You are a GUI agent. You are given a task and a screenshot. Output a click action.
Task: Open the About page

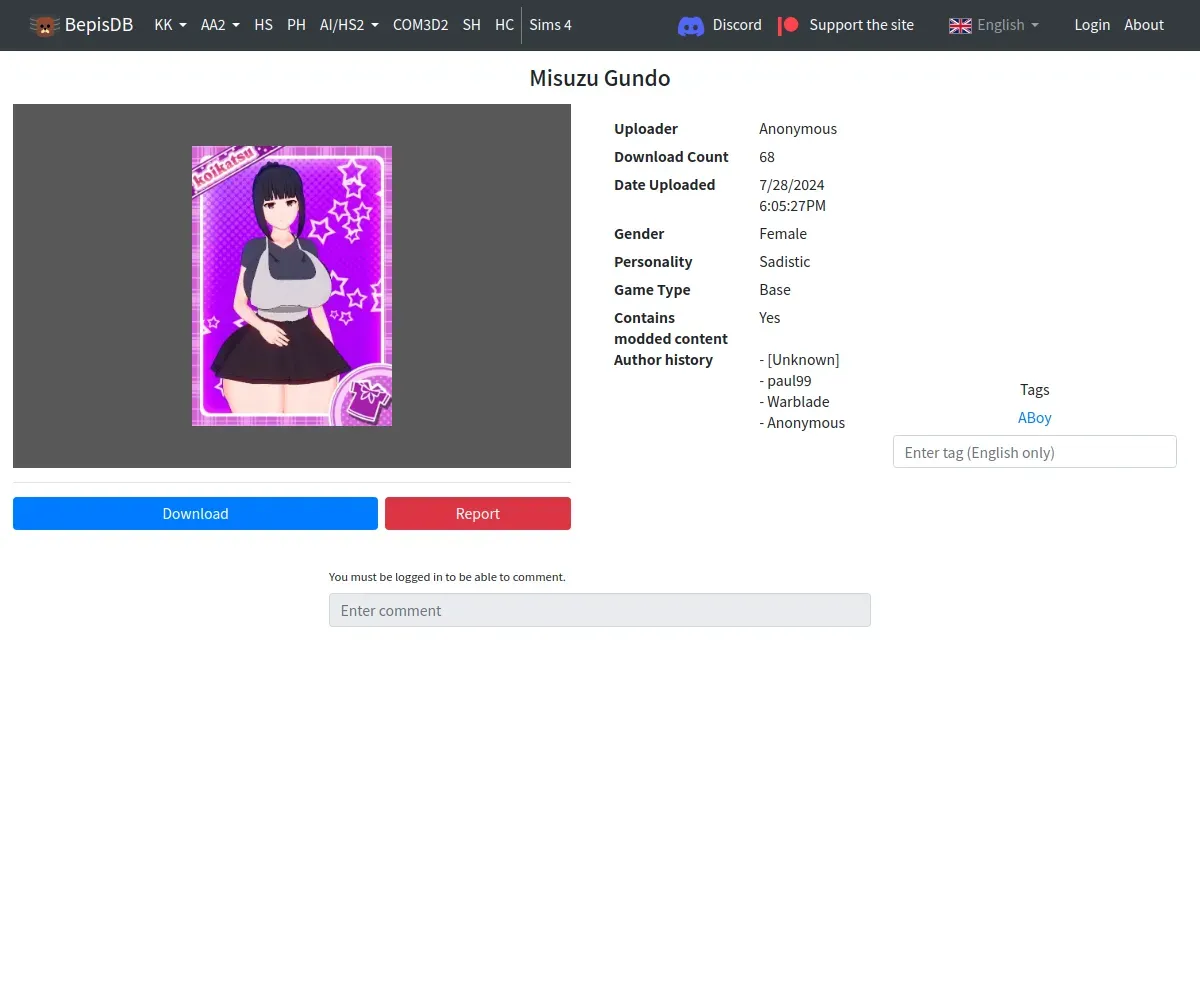coord(1144,25)
